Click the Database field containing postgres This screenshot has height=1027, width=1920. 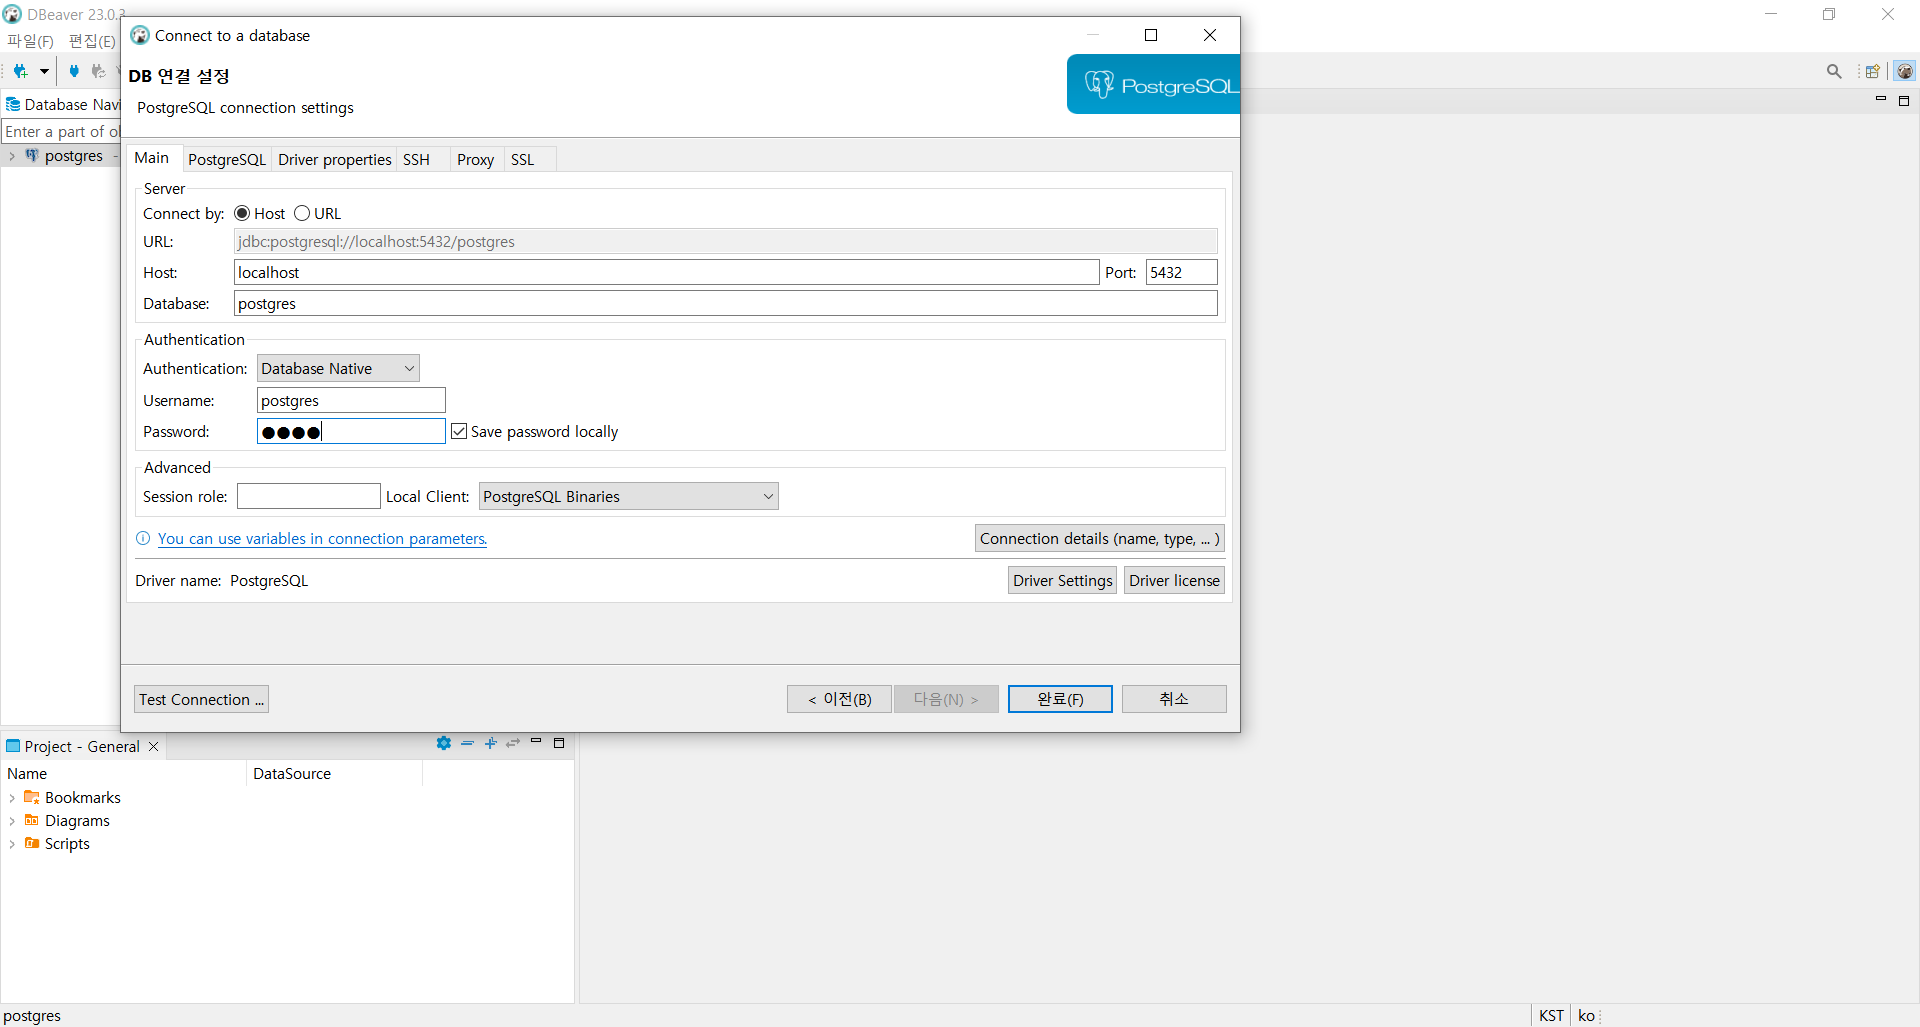725,303
